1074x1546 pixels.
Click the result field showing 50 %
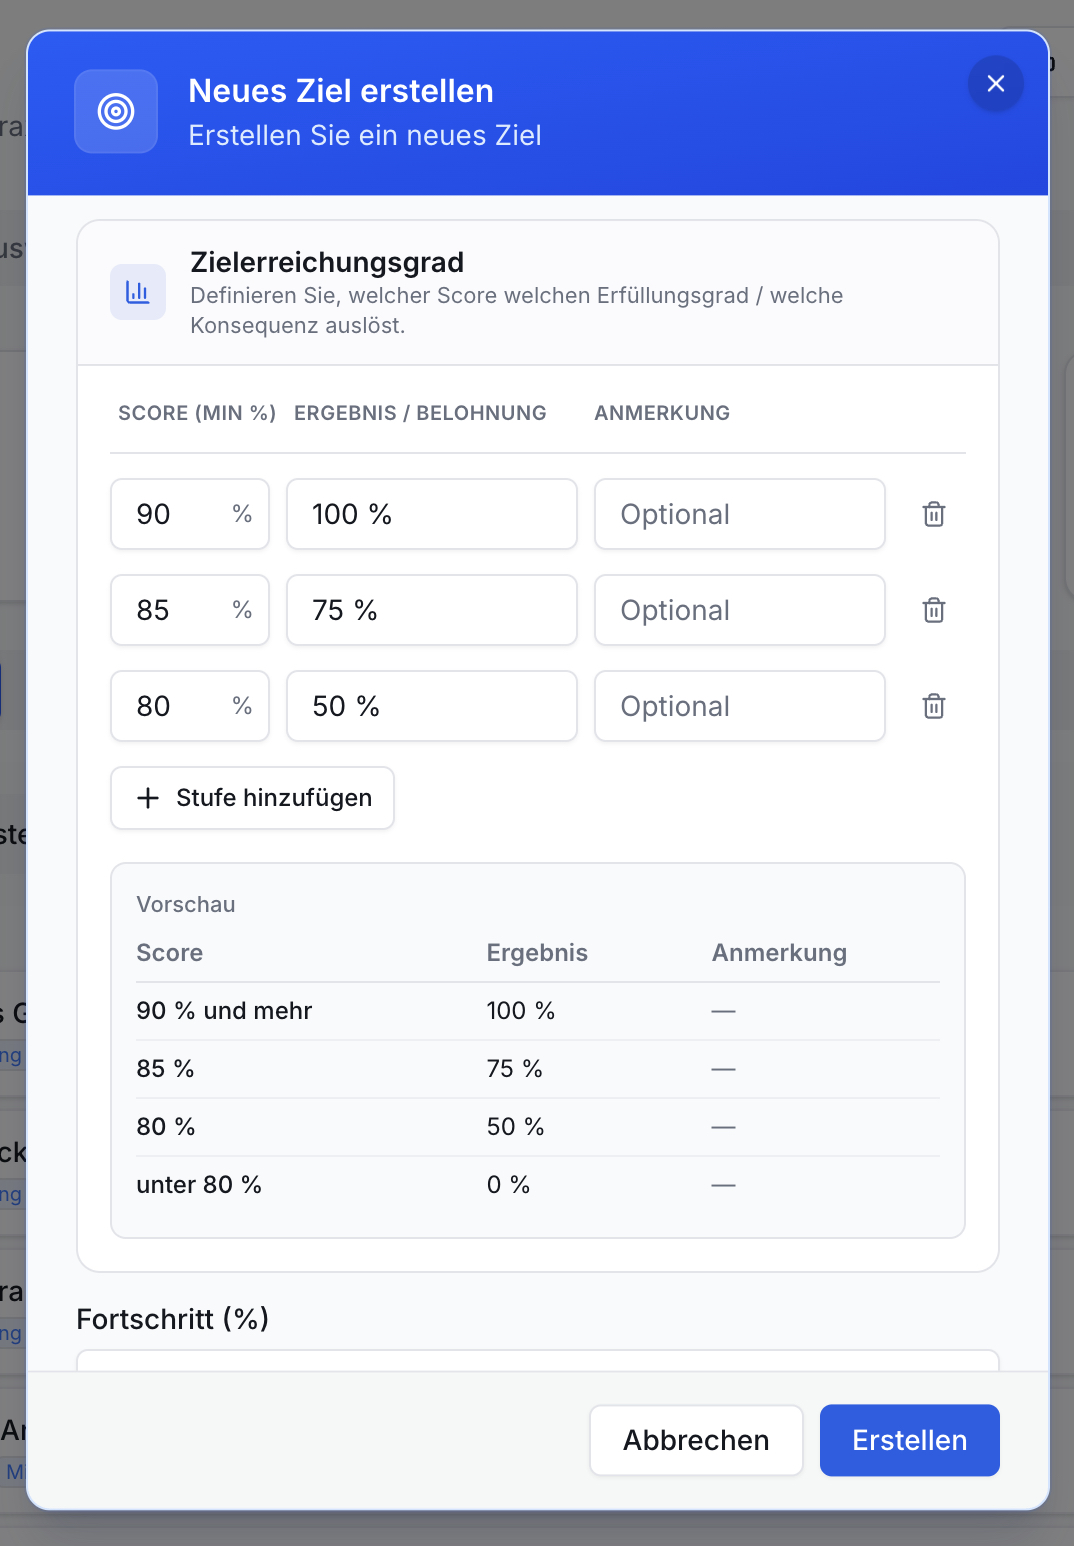(432, 706)
